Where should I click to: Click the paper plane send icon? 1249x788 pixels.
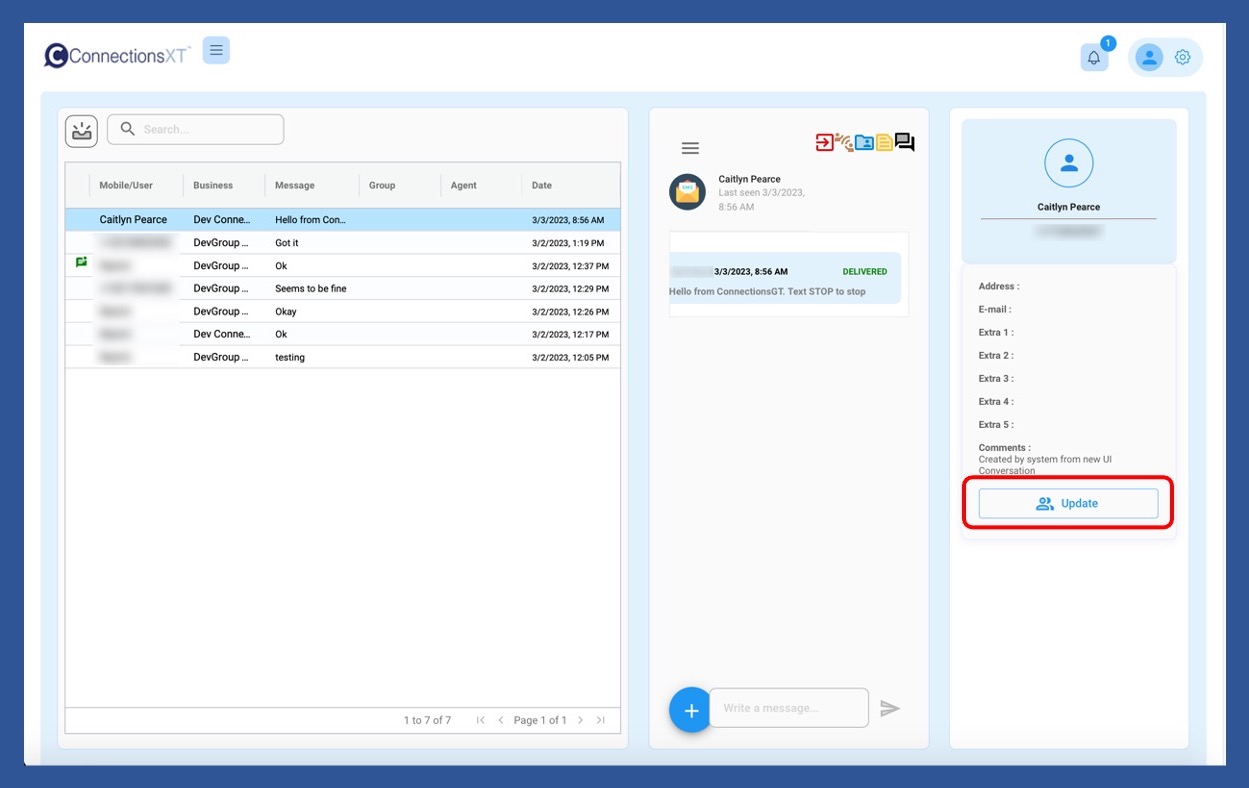(x=890, y=709)
